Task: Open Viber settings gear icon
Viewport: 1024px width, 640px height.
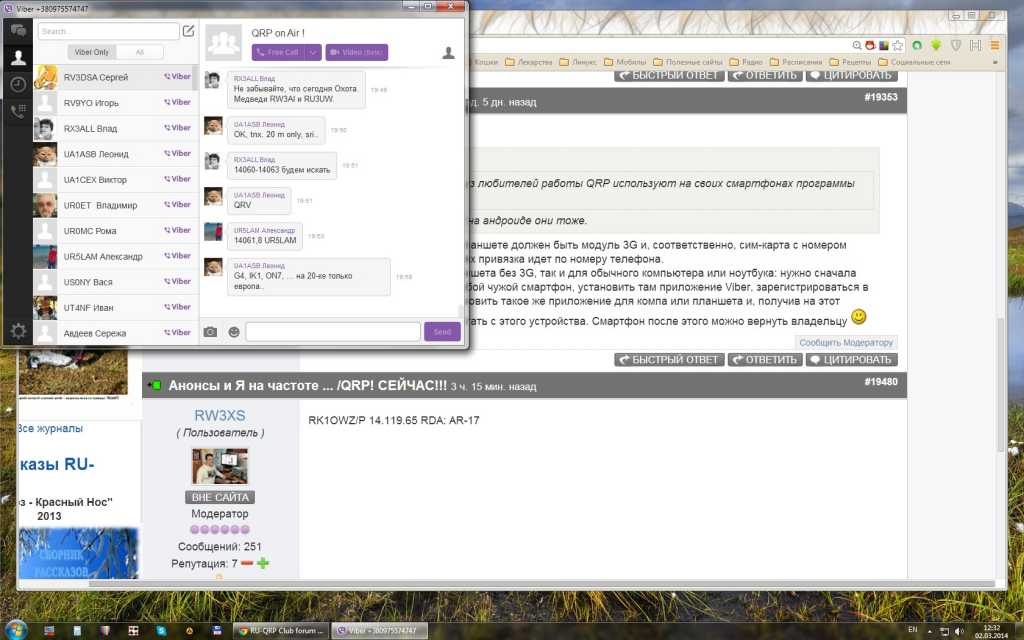Action: pos(18,331)
